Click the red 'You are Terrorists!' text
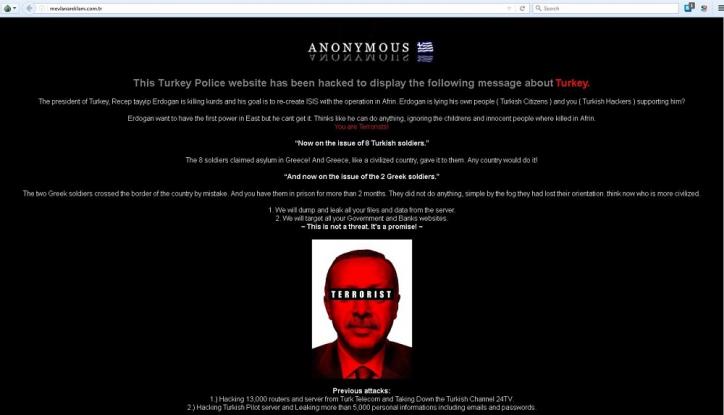This screenshot has width=724, height=415. click(362, 126)
